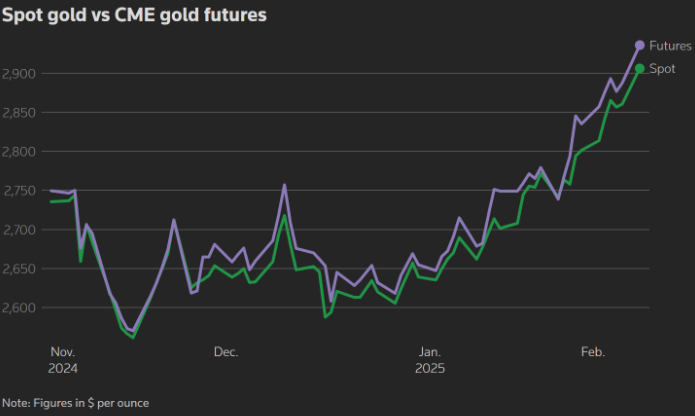Click the late-December green spot line dip
This screenshot has width=695, height=416.
click(325, 317)
